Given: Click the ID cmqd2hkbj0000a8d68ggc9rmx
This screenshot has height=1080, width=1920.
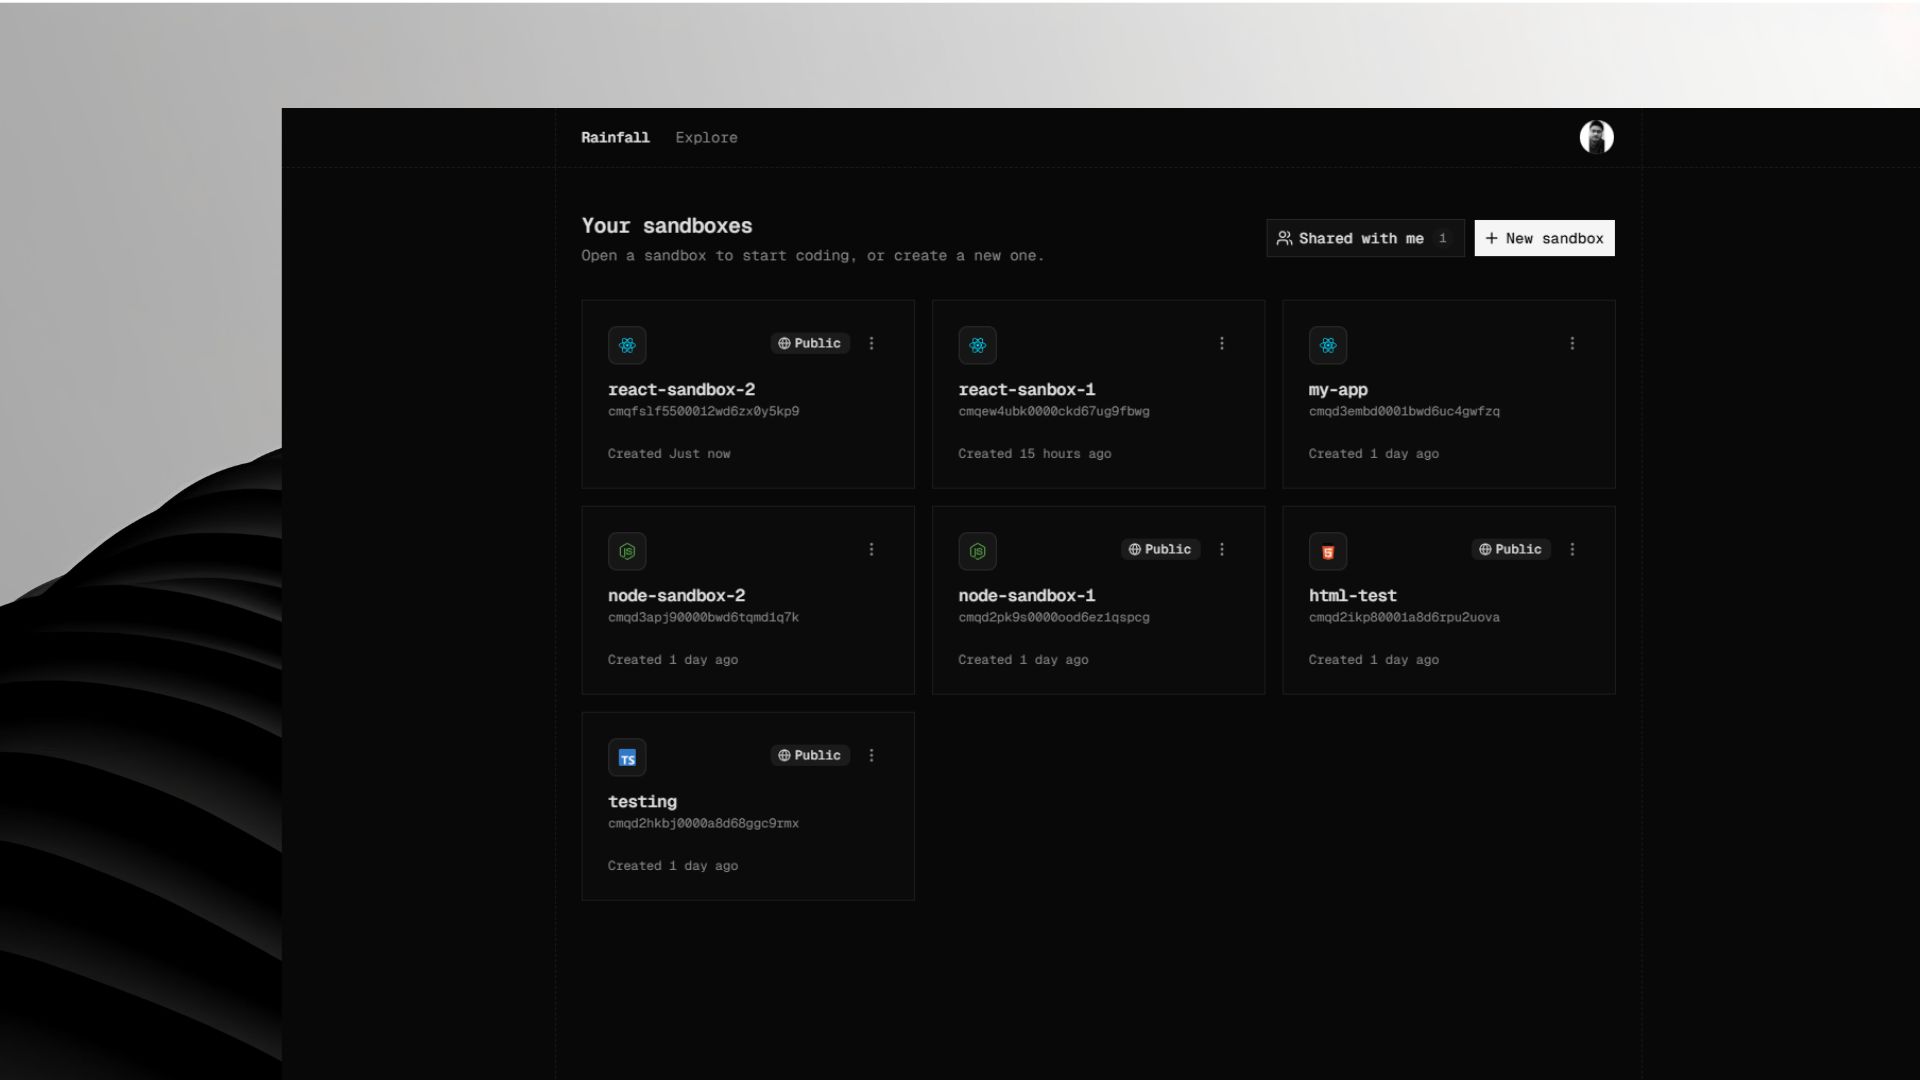Looking at the screenshot, I should pyautogui.click(x=703, y=823).
